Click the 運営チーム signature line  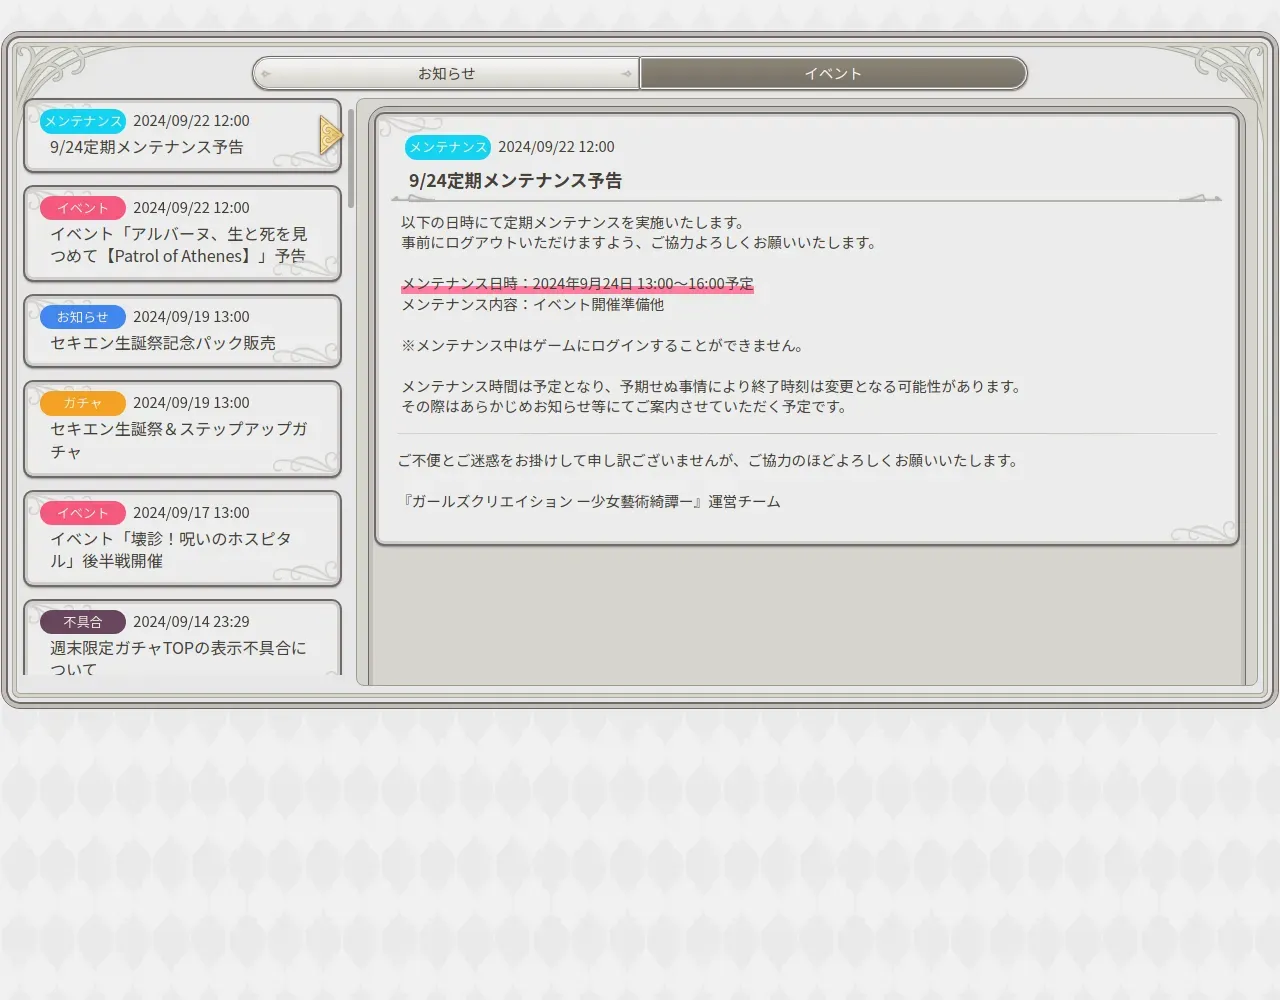coord(591,501)
